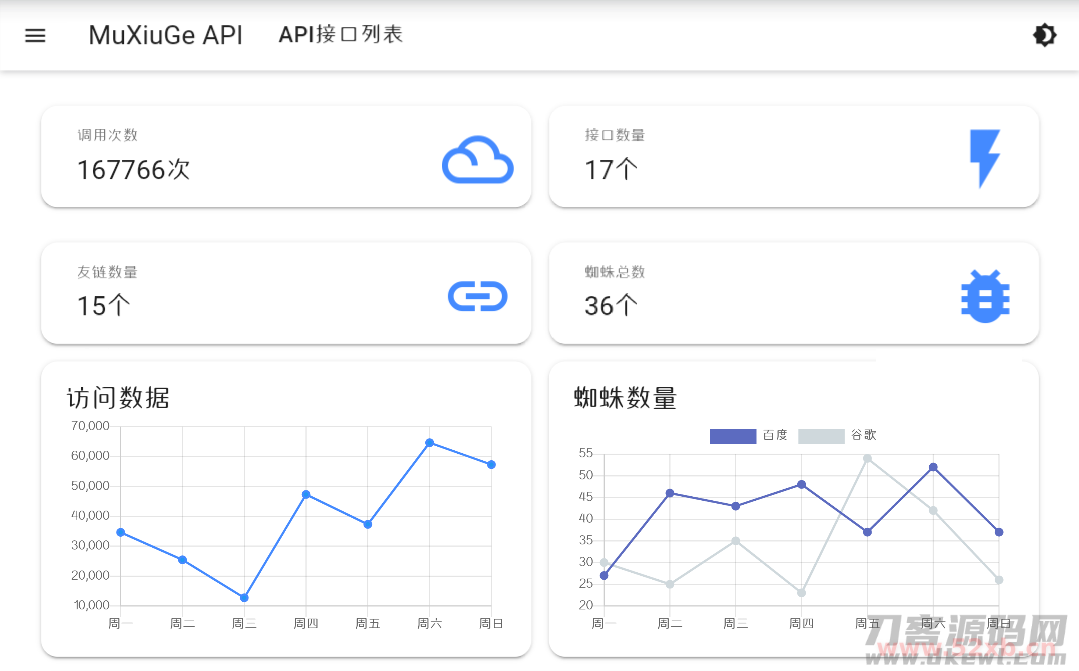This screenshot has width=1079, height=671.
Task: Click the 百度 legend color marker
Action: (x=732, y=436)
